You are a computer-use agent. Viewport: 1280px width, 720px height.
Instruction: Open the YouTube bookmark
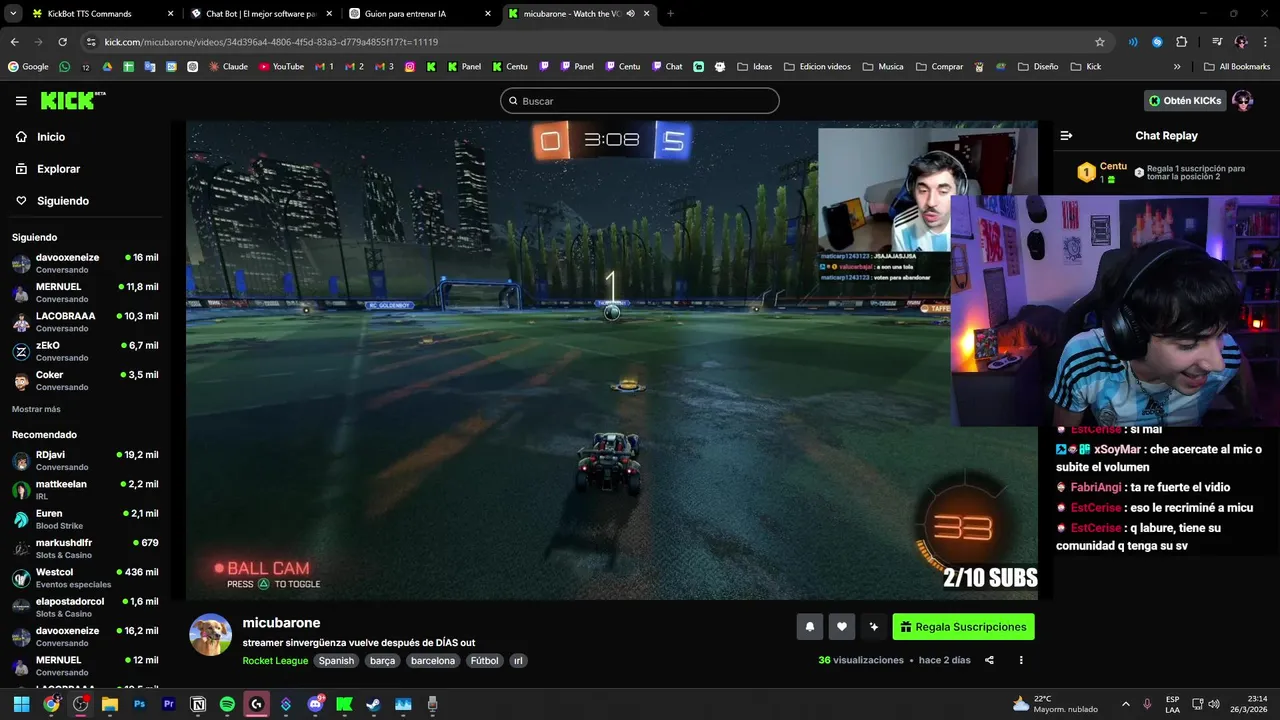pyautogui.click(x=281, y=67)
